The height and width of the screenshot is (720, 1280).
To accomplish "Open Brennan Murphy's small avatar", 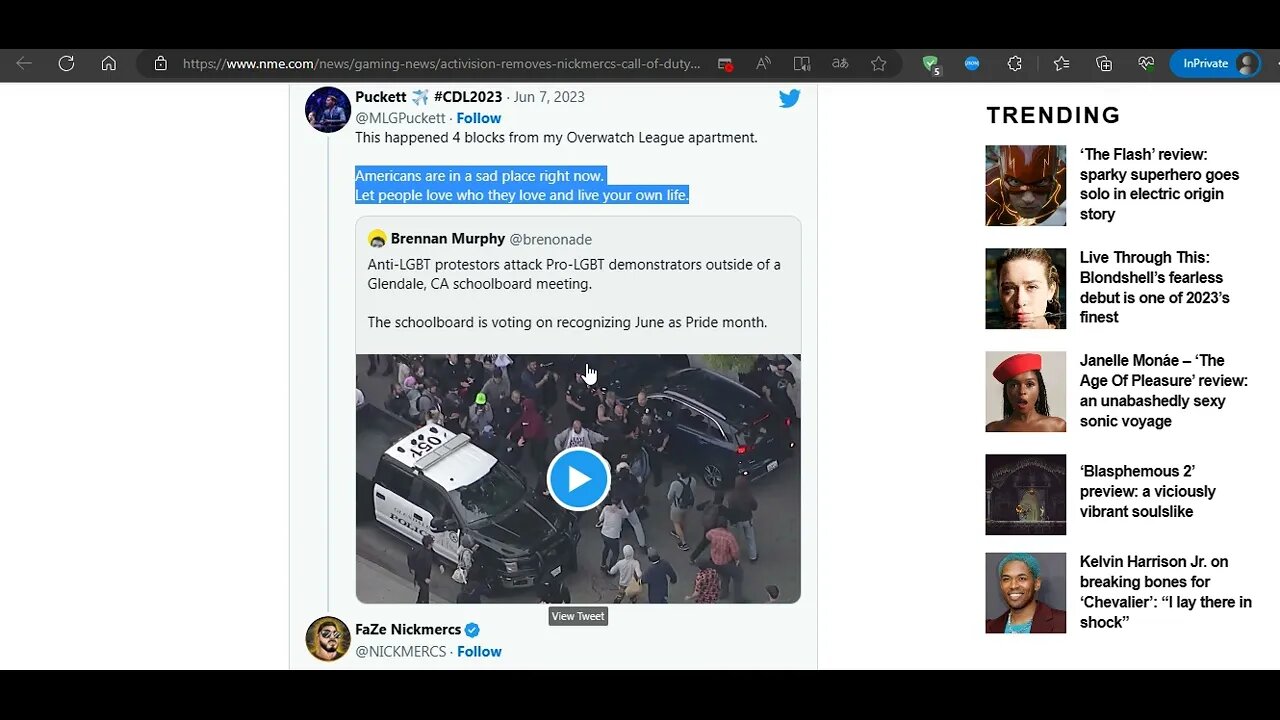I will [377, 239].
